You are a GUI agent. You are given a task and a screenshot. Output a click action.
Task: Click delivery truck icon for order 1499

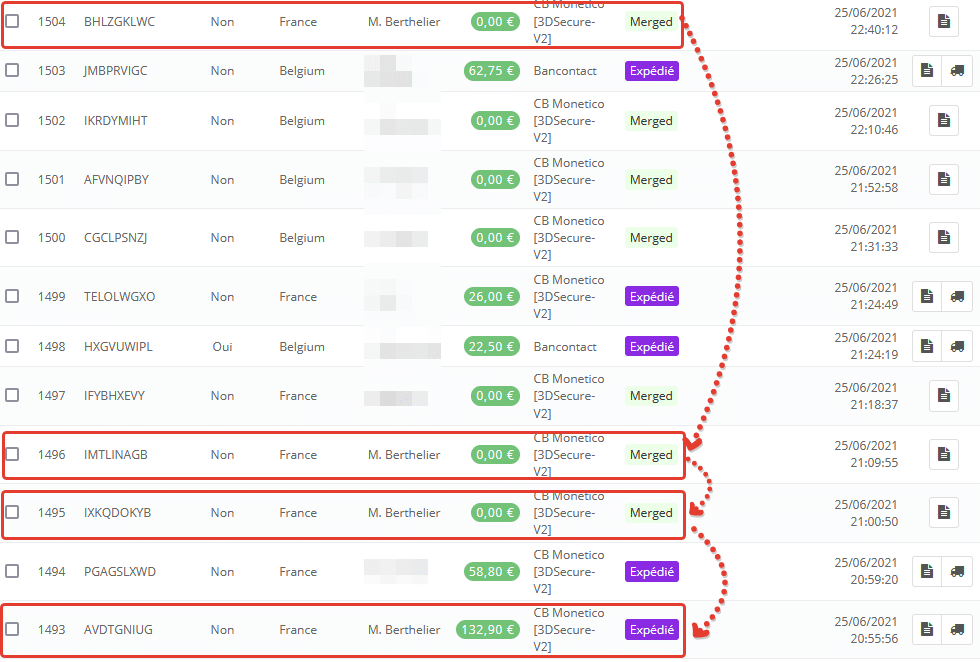957,296
